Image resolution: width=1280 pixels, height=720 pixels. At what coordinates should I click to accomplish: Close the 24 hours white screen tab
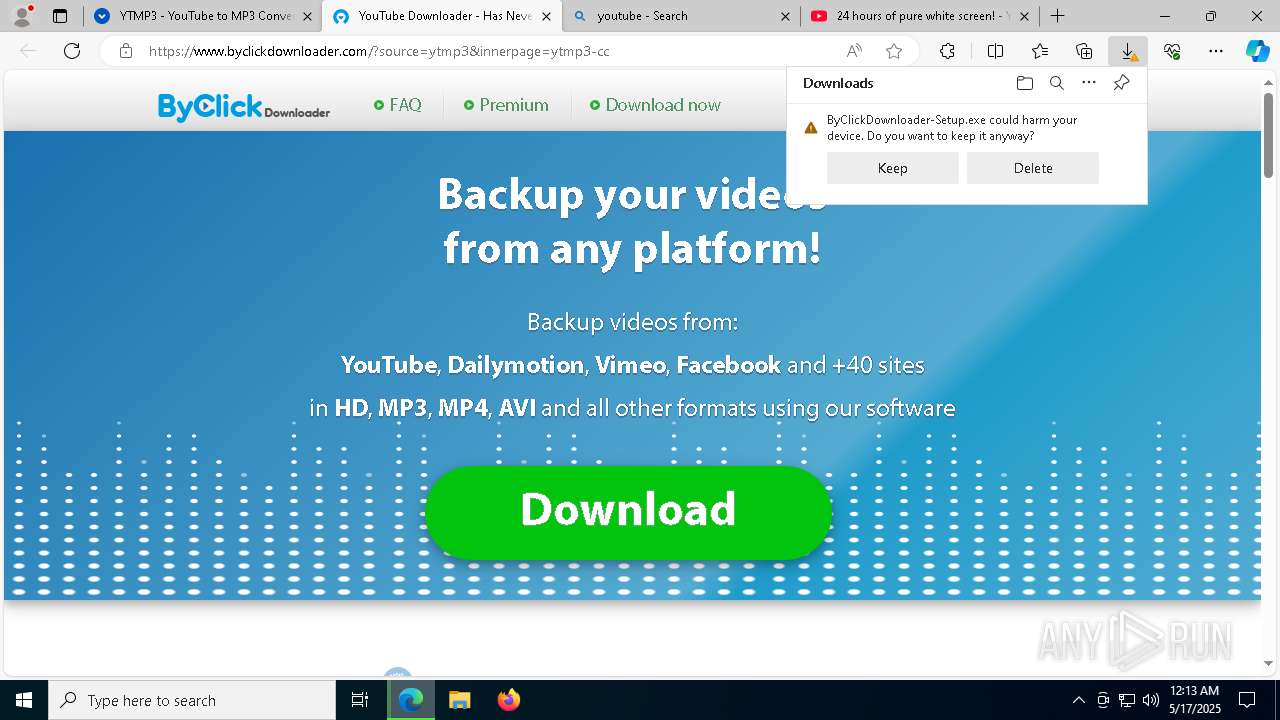pos(1024,16)
